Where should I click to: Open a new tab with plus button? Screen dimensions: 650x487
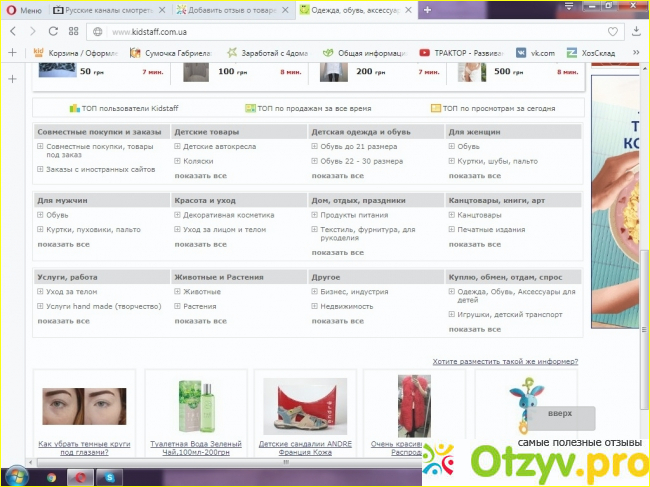coord(428,9)
